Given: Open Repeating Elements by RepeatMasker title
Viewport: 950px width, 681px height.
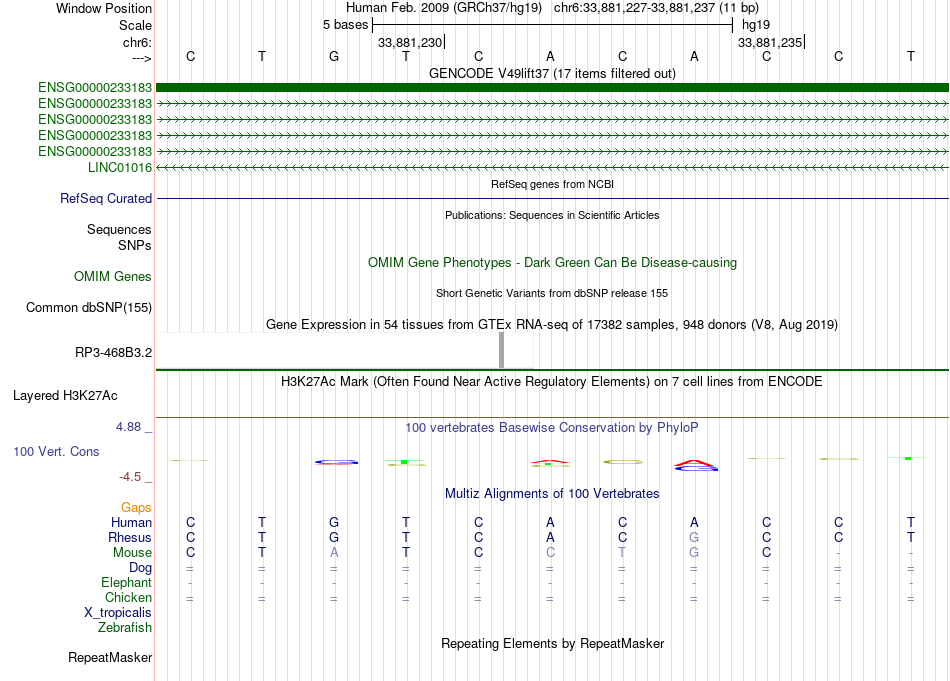Looking at the screenshot, I should tap(552, 643).
